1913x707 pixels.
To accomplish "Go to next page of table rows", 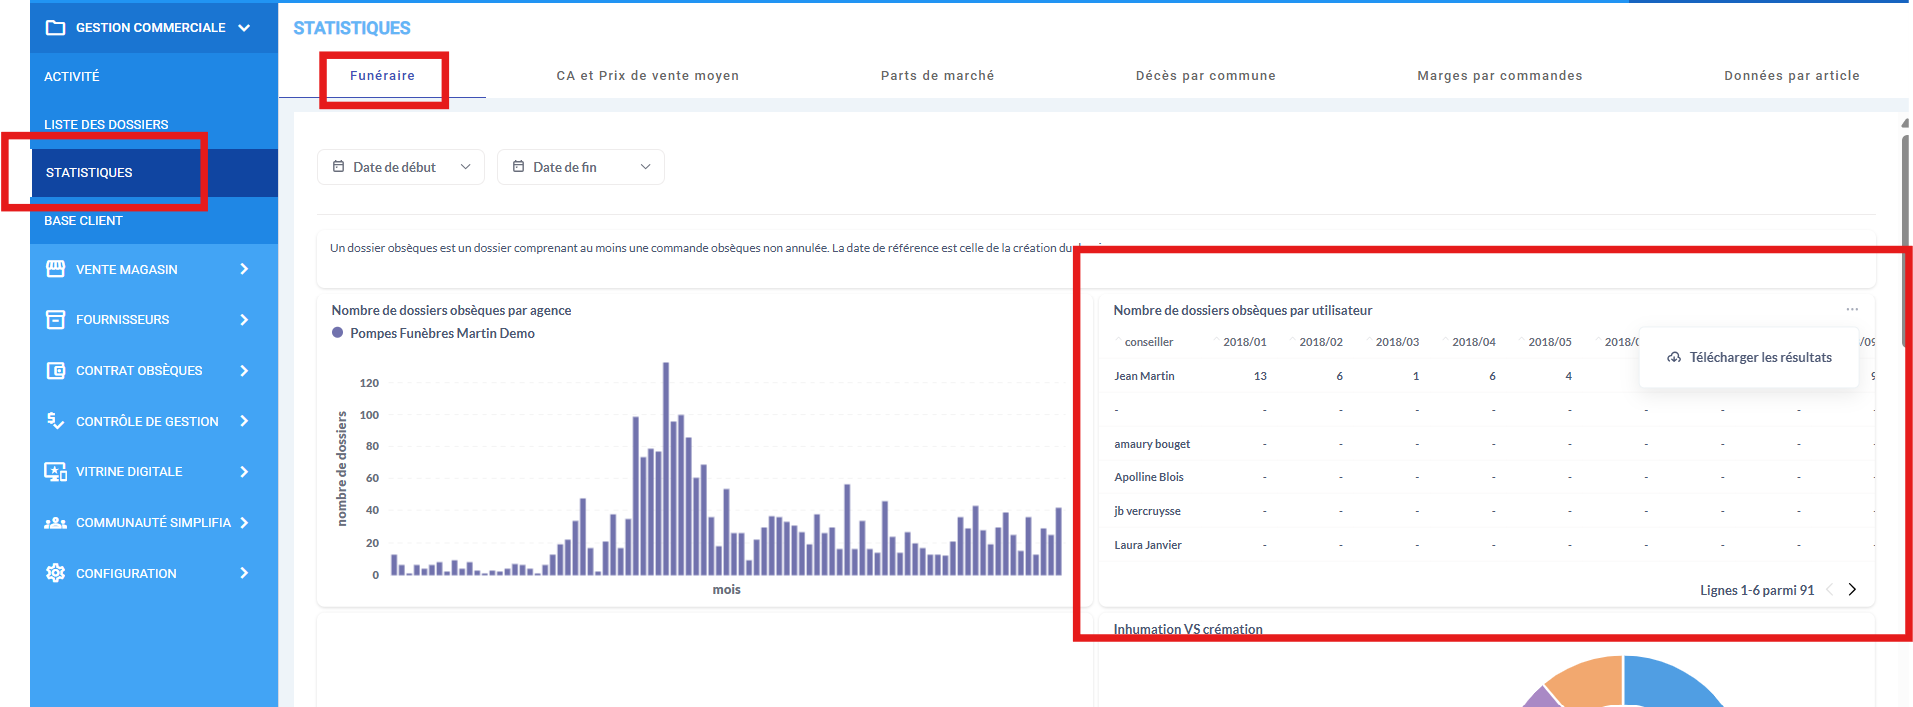I will point(1852,590).
